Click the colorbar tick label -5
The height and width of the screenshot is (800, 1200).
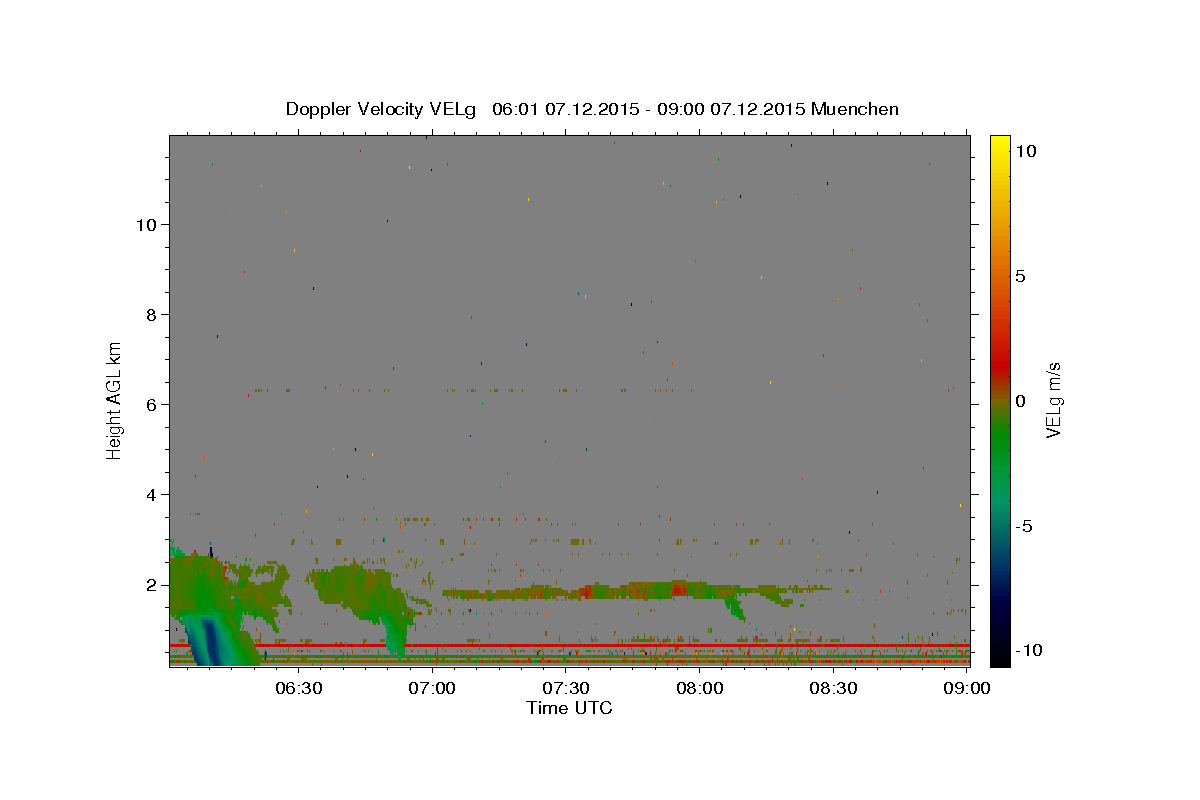(1023, 526)
